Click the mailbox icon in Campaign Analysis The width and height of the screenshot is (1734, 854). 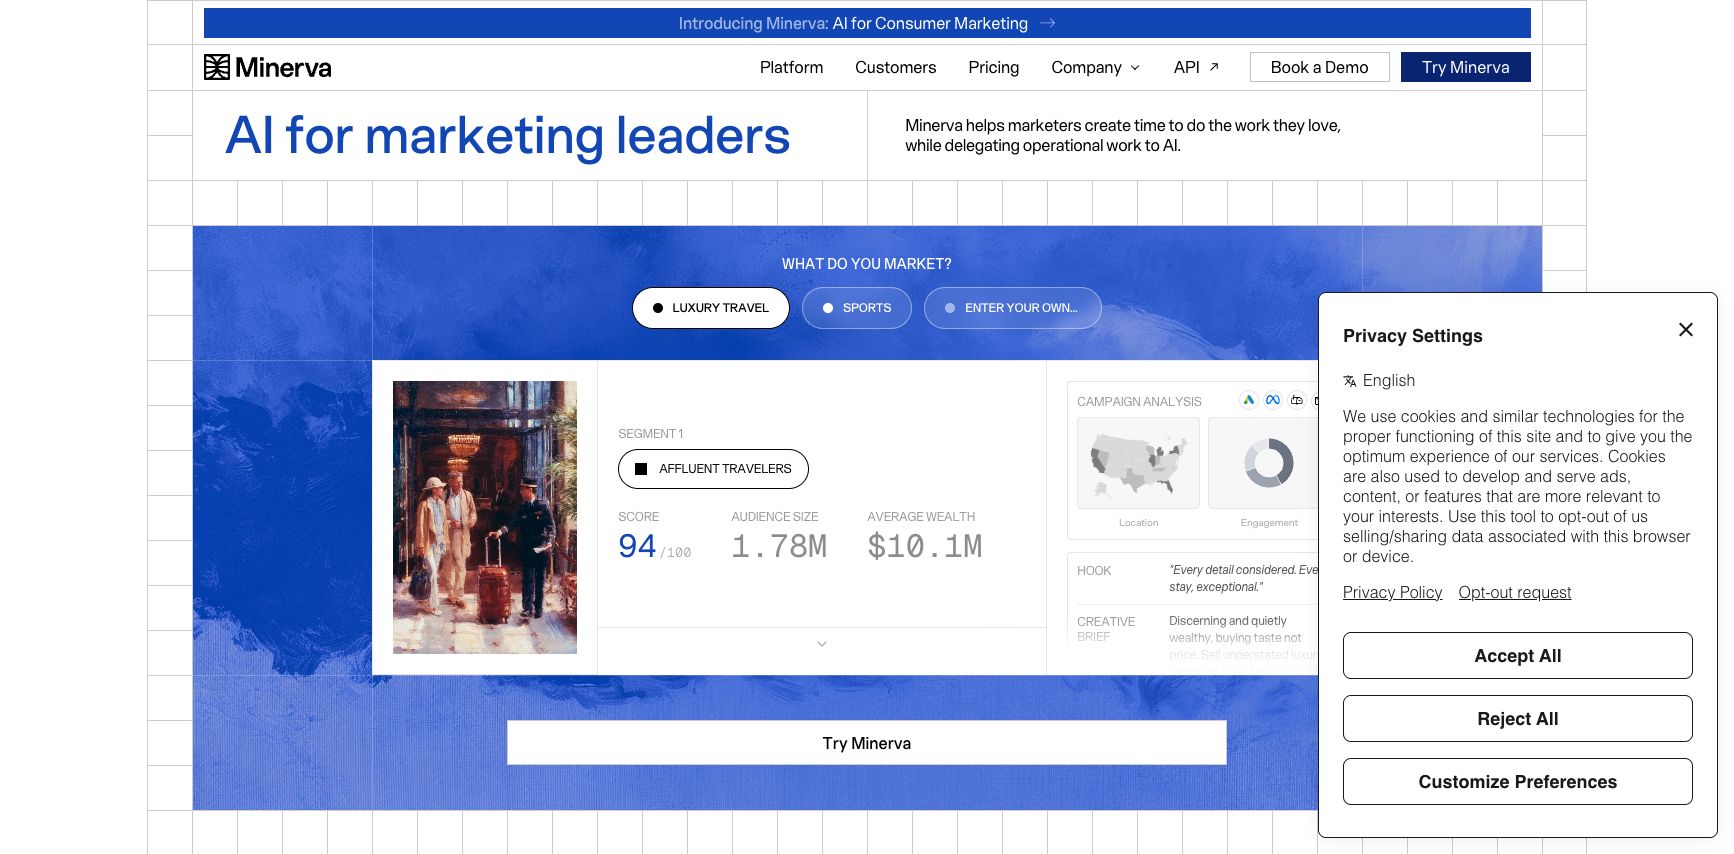(x=1296, y=400)
